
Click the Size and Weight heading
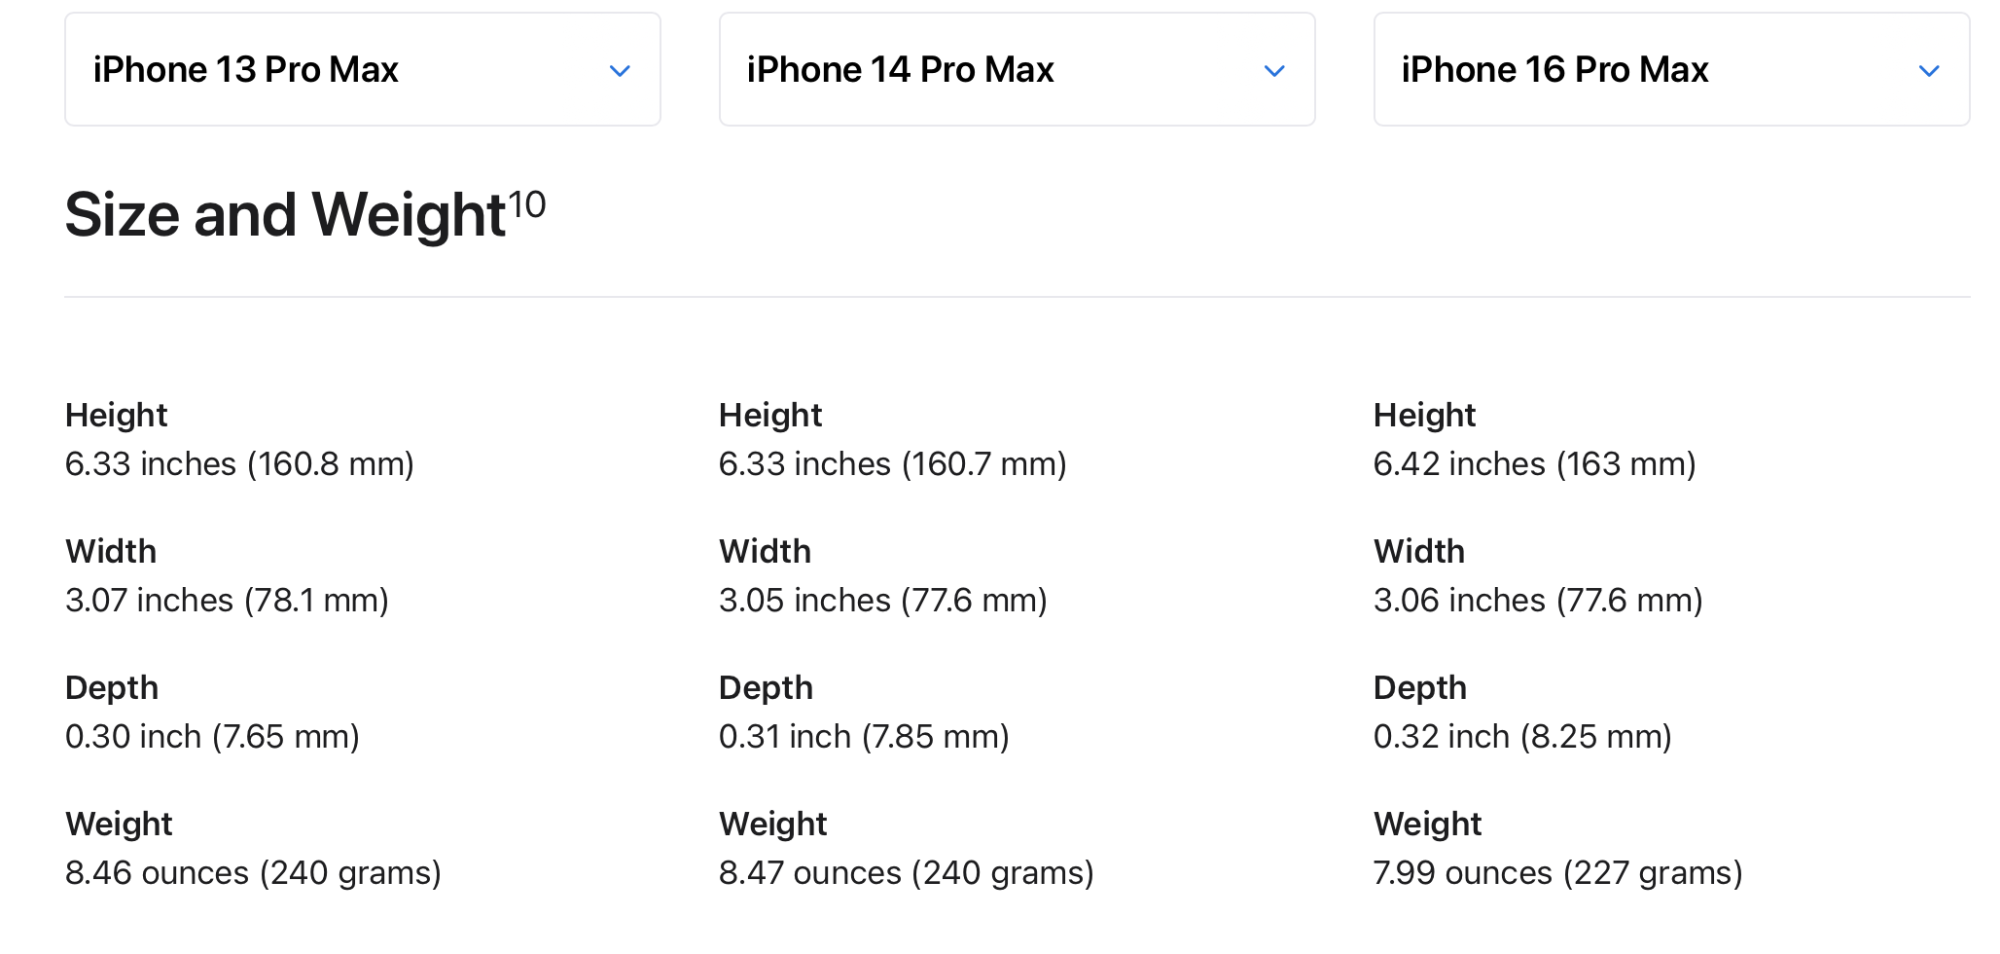(285, 215)
